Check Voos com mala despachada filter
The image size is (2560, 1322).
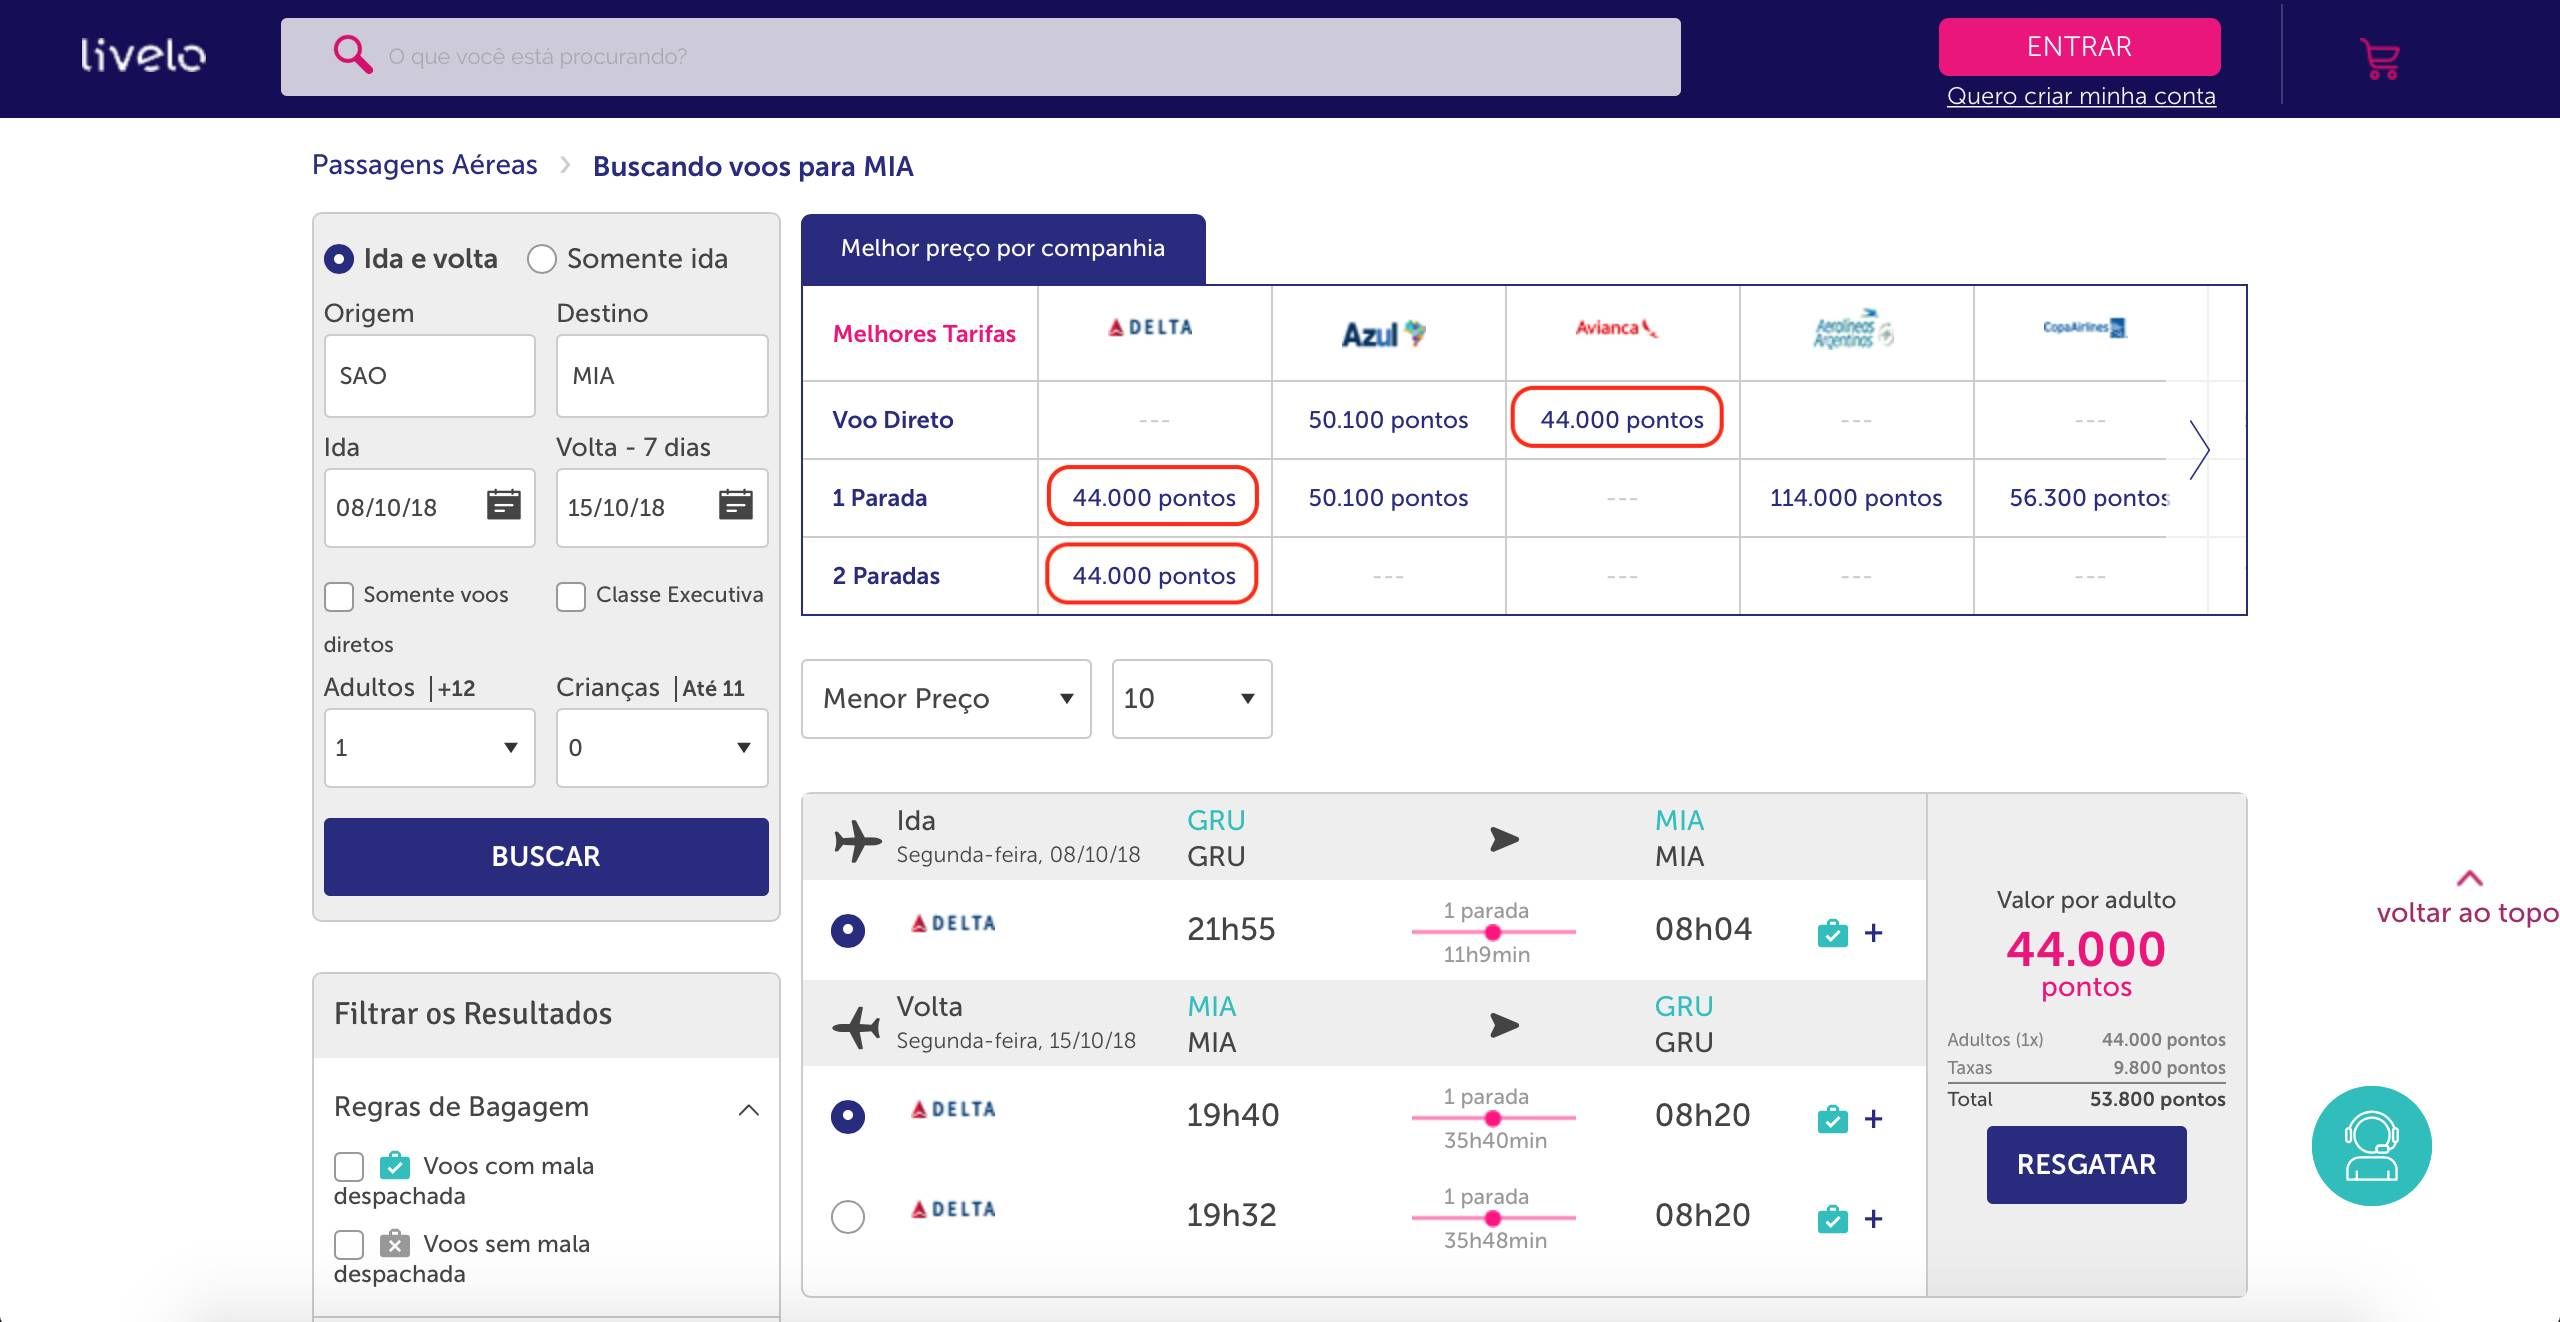[349, 1166]
